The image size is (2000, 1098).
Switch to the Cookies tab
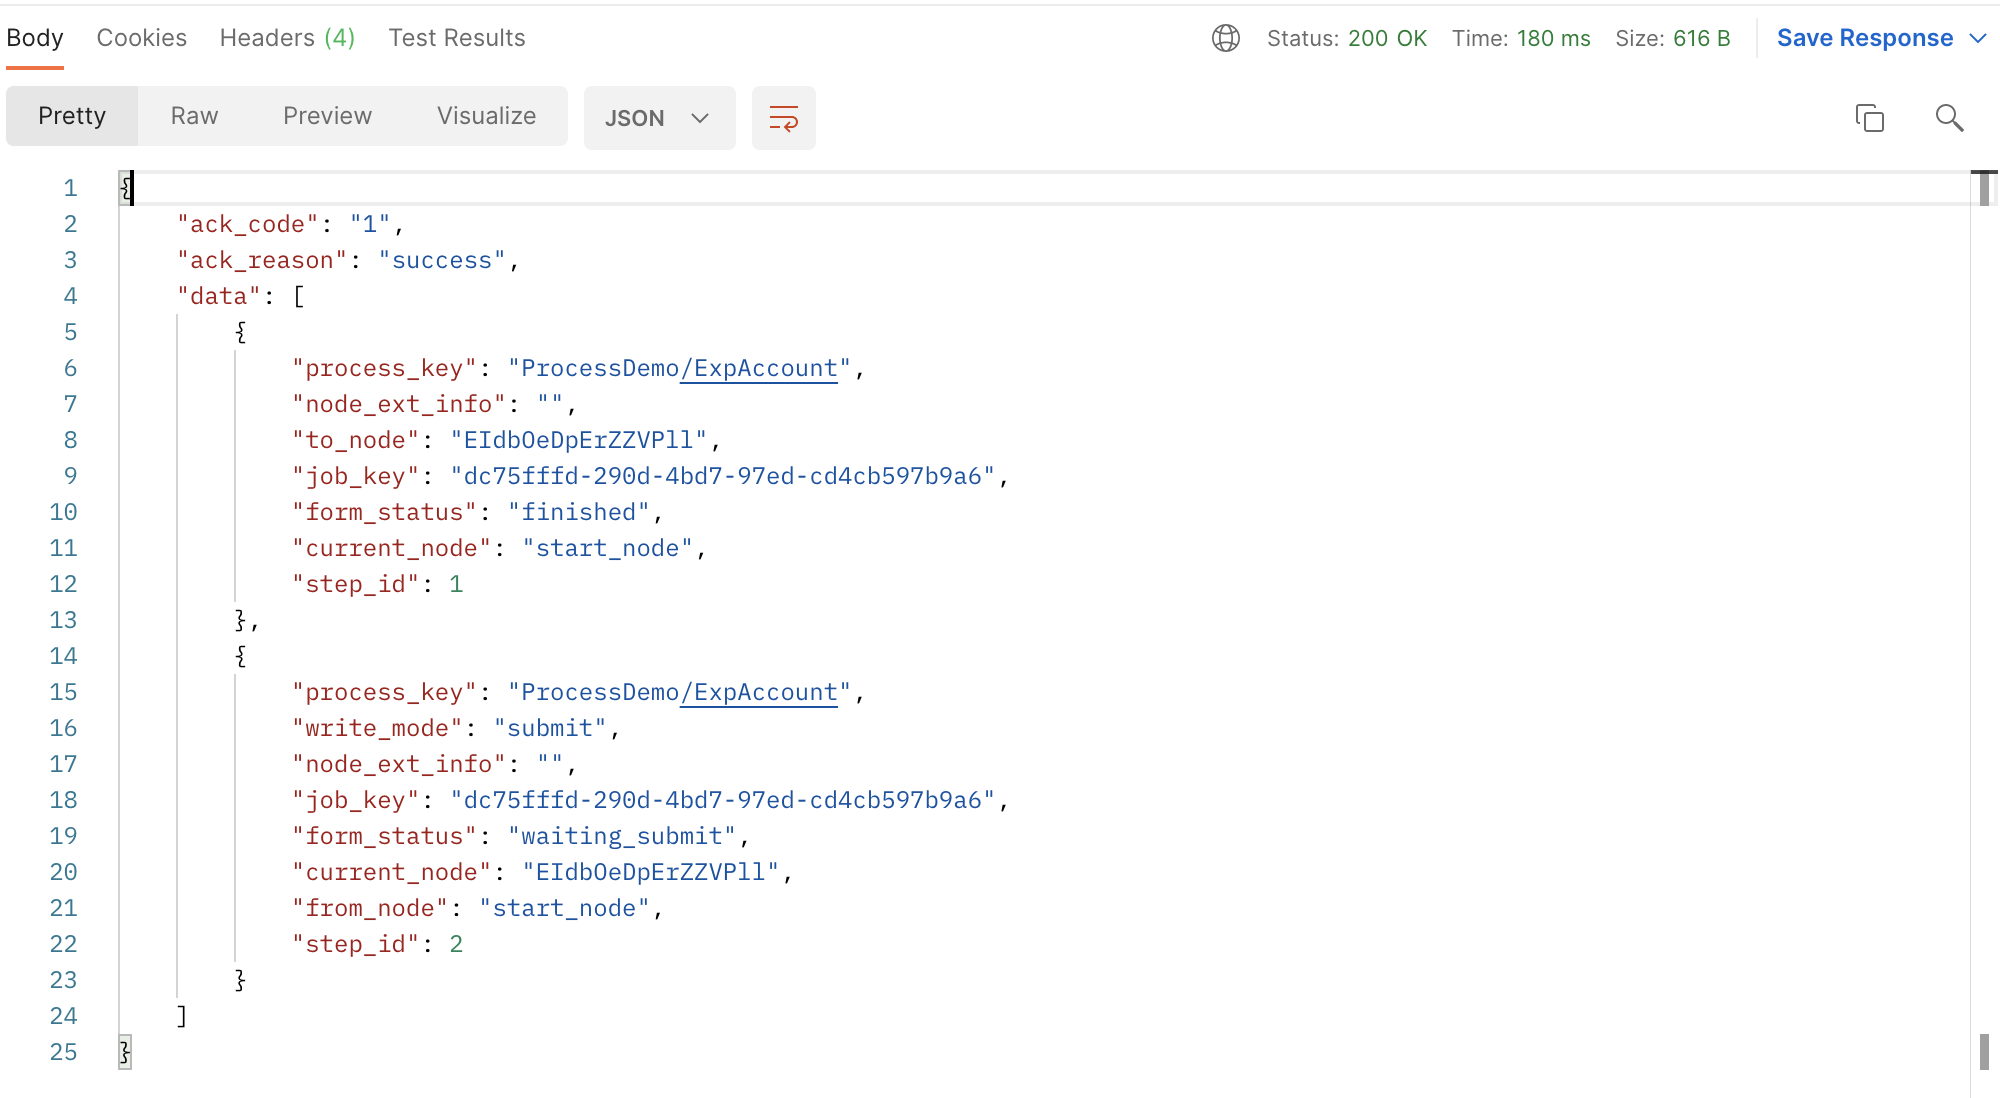[x=142, y=38]
